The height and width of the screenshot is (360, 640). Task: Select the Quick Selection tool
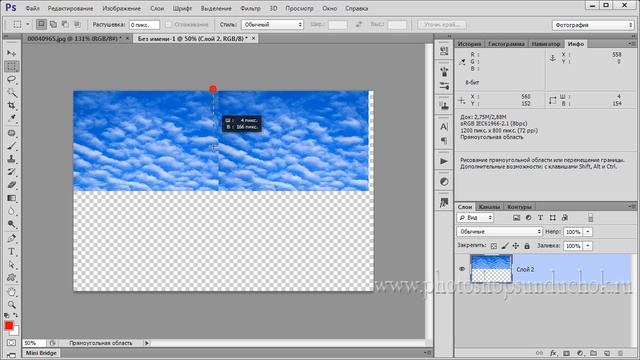11,92
